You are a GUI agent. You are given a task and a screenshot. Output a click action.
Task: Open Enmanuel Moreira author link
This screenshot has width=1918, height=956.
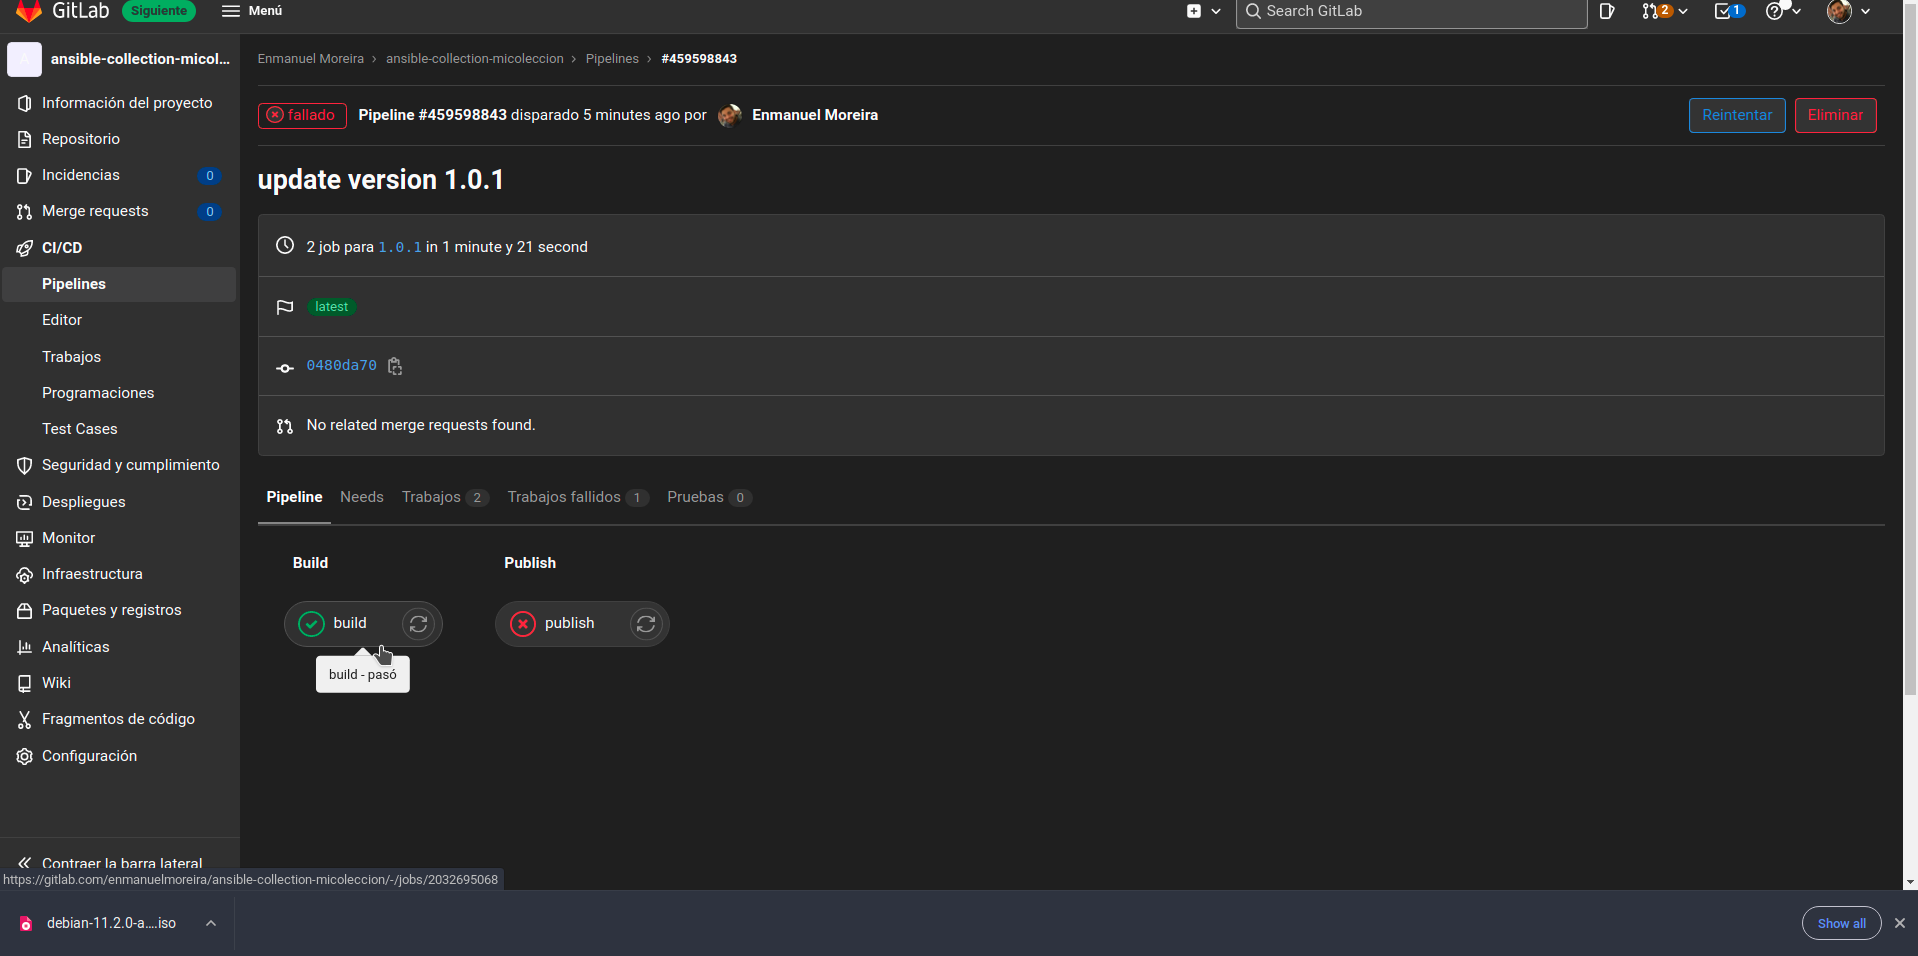point(815,115)
